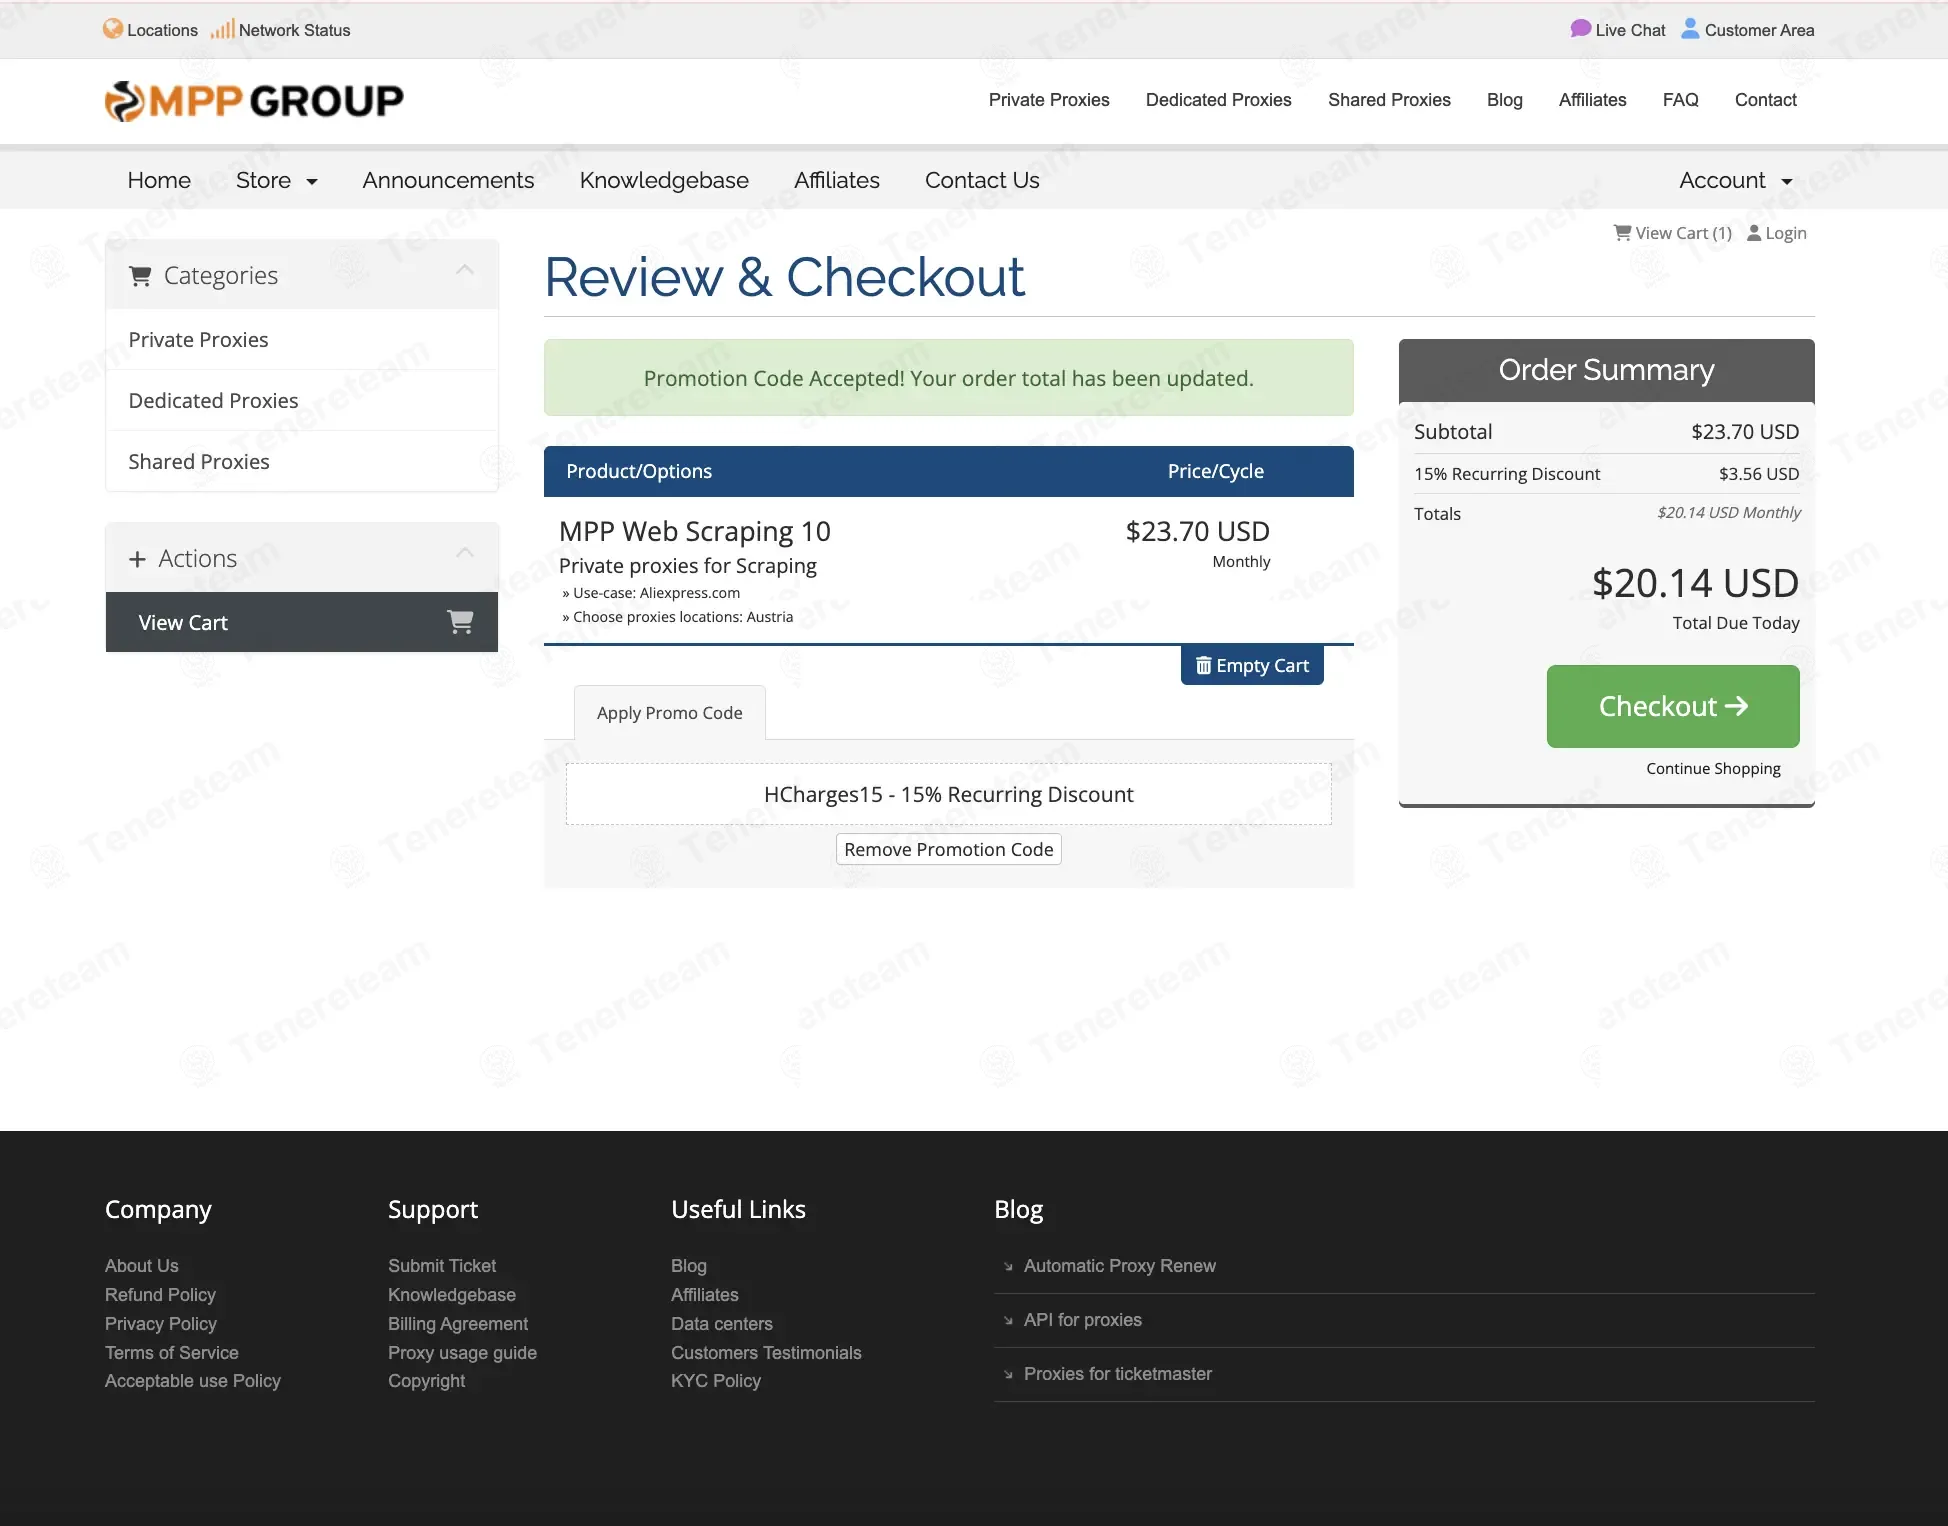This screenshot has width=1948, height=1526.
Task: Click the Locations globe icon
Action: point(113,29)
